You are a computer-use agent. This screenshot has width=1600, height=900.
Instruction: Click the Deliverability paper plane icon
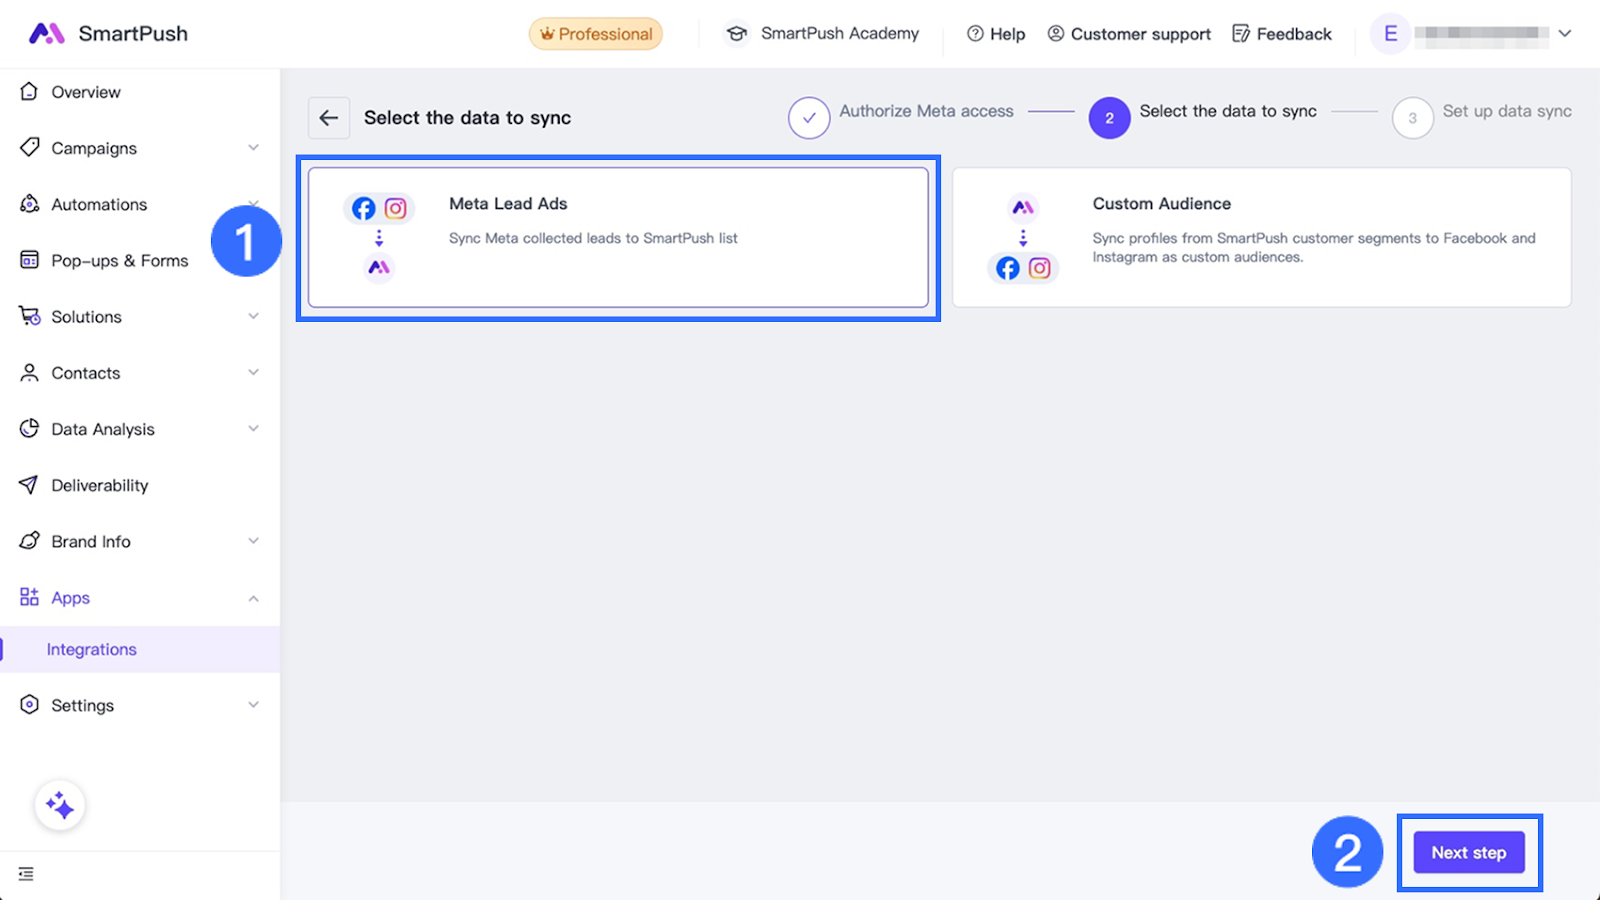coord(29,485)
